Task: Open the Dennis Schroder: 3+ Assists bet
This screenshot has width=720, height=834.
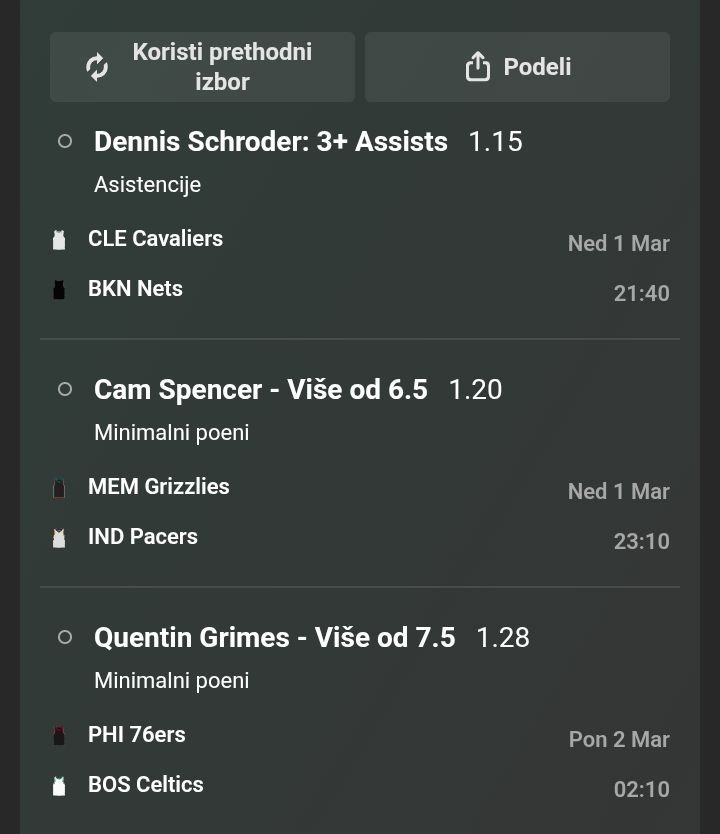Action: [270, 142]
